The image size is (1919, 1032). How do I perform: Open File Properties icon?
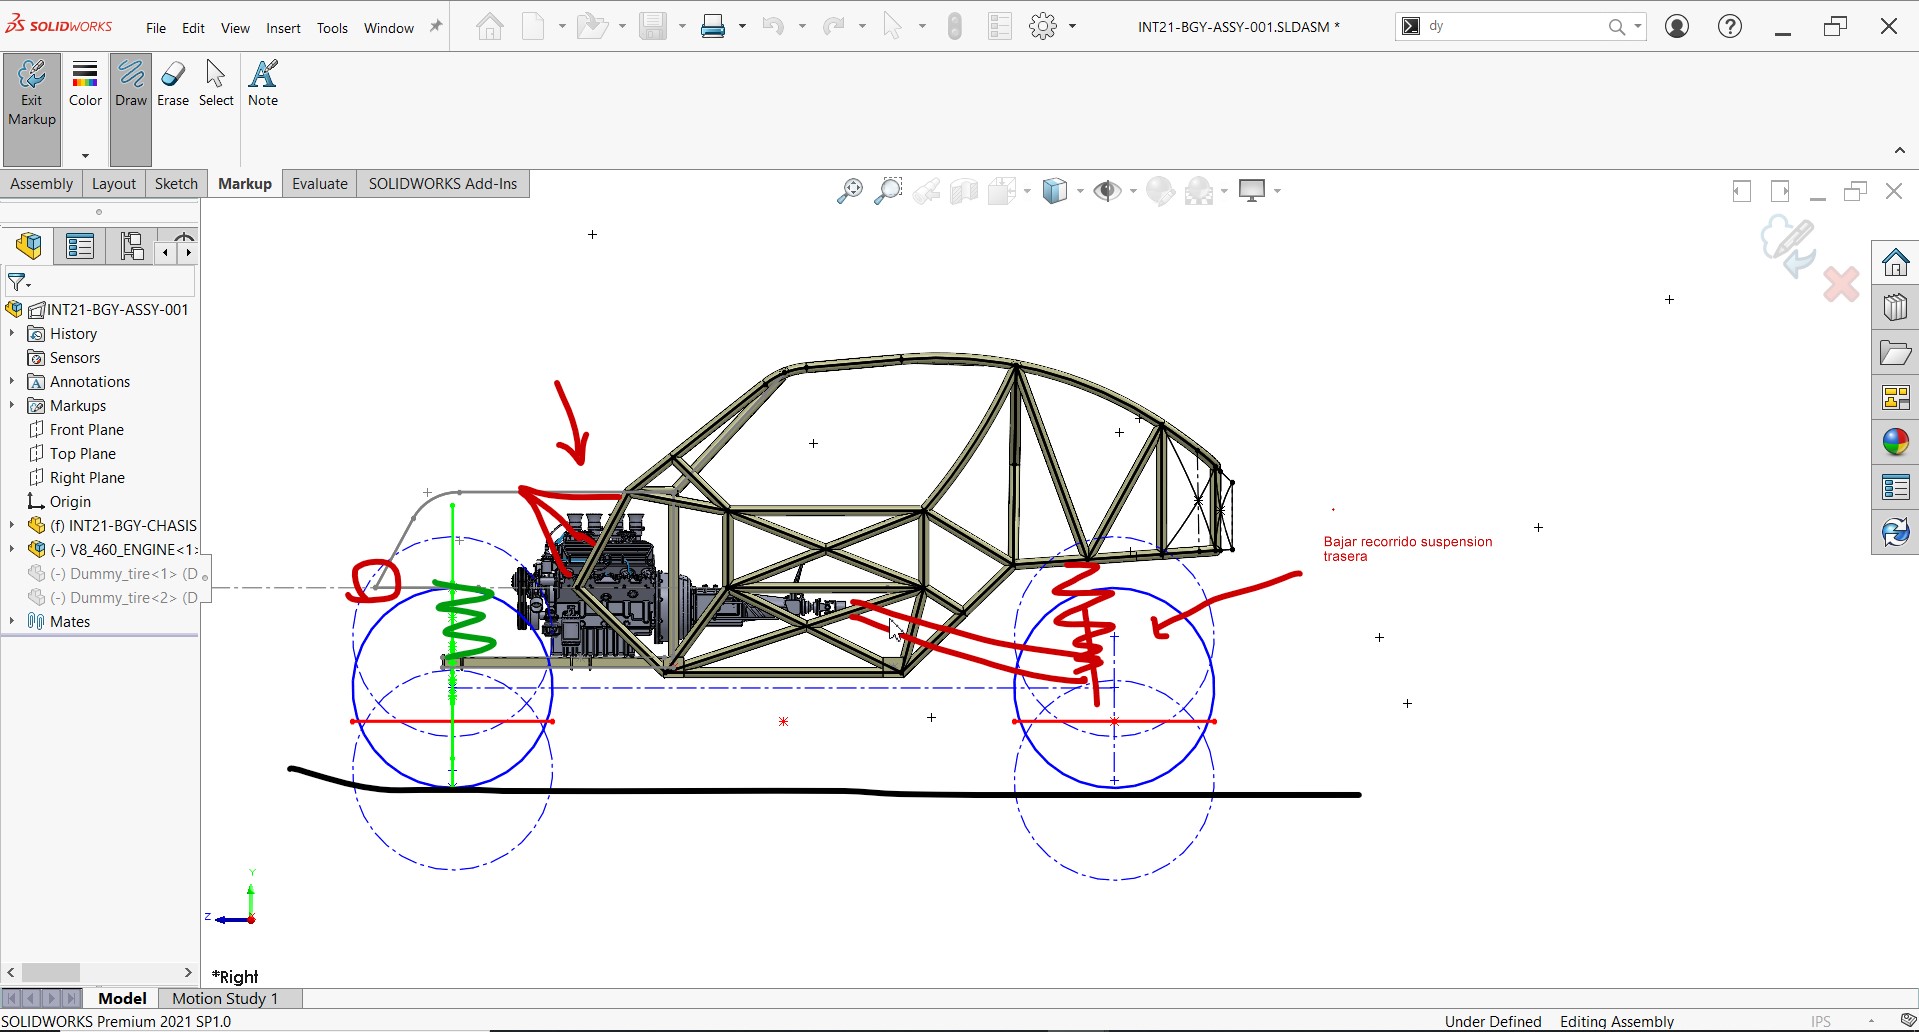[1000, 26]
